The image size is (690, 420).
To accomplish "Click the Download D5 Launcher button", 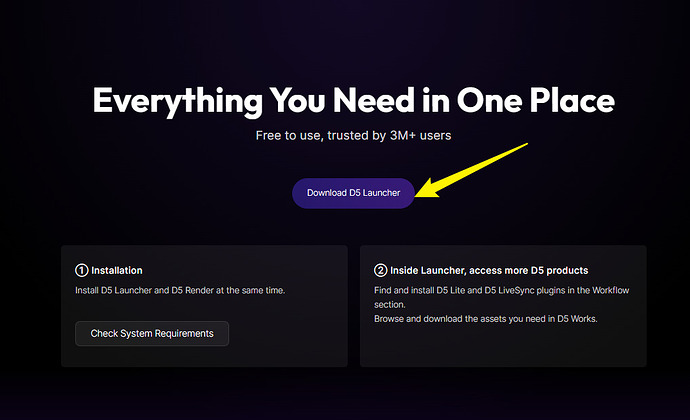I will coord(353,193).
